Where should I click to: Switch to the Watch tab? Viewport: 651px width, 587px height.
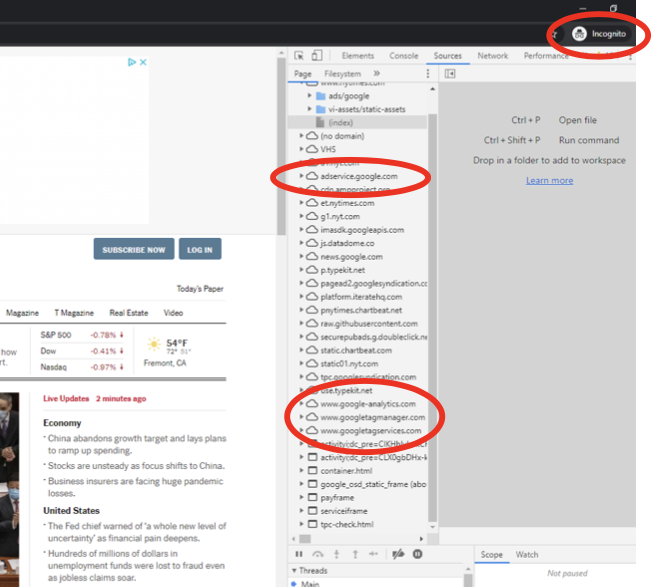pos(527,555)
